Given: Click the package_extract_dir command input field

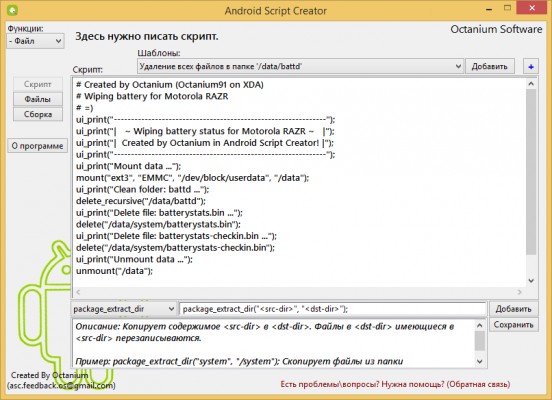Looking at the screenshot, I should click(333, 309).
